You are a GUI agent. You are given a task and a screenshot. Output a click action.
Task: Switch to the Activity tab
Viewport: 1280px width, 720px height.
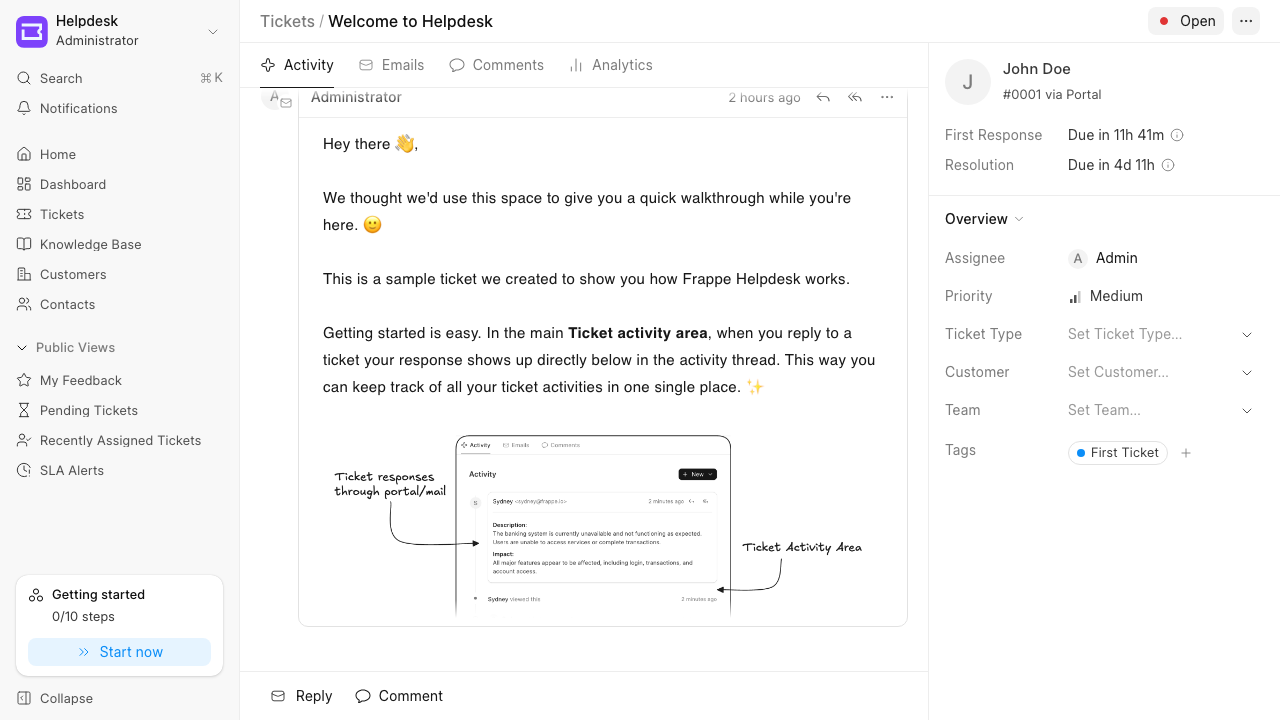(297, 65)
